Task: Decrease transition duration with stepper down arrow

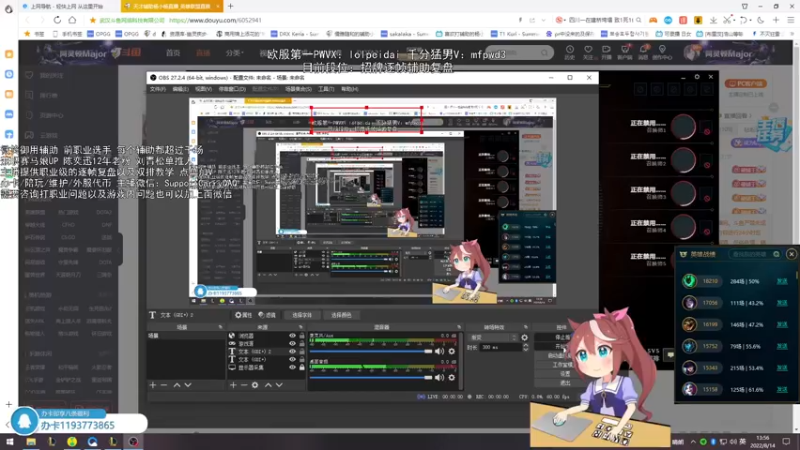Action: [526, 349]
